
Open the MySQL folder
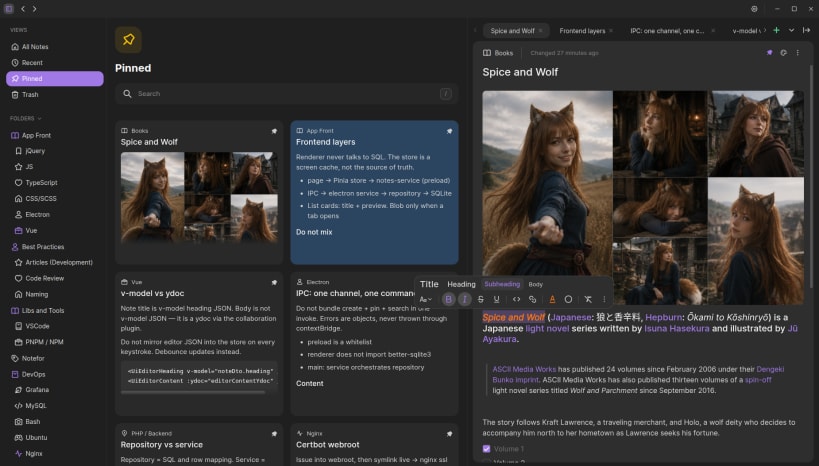pos(55,406)
